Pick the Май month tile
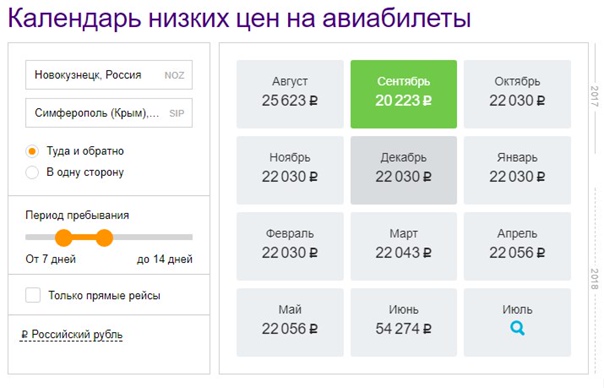The width and height of the screenshot is (604, 388). point(290,322)
